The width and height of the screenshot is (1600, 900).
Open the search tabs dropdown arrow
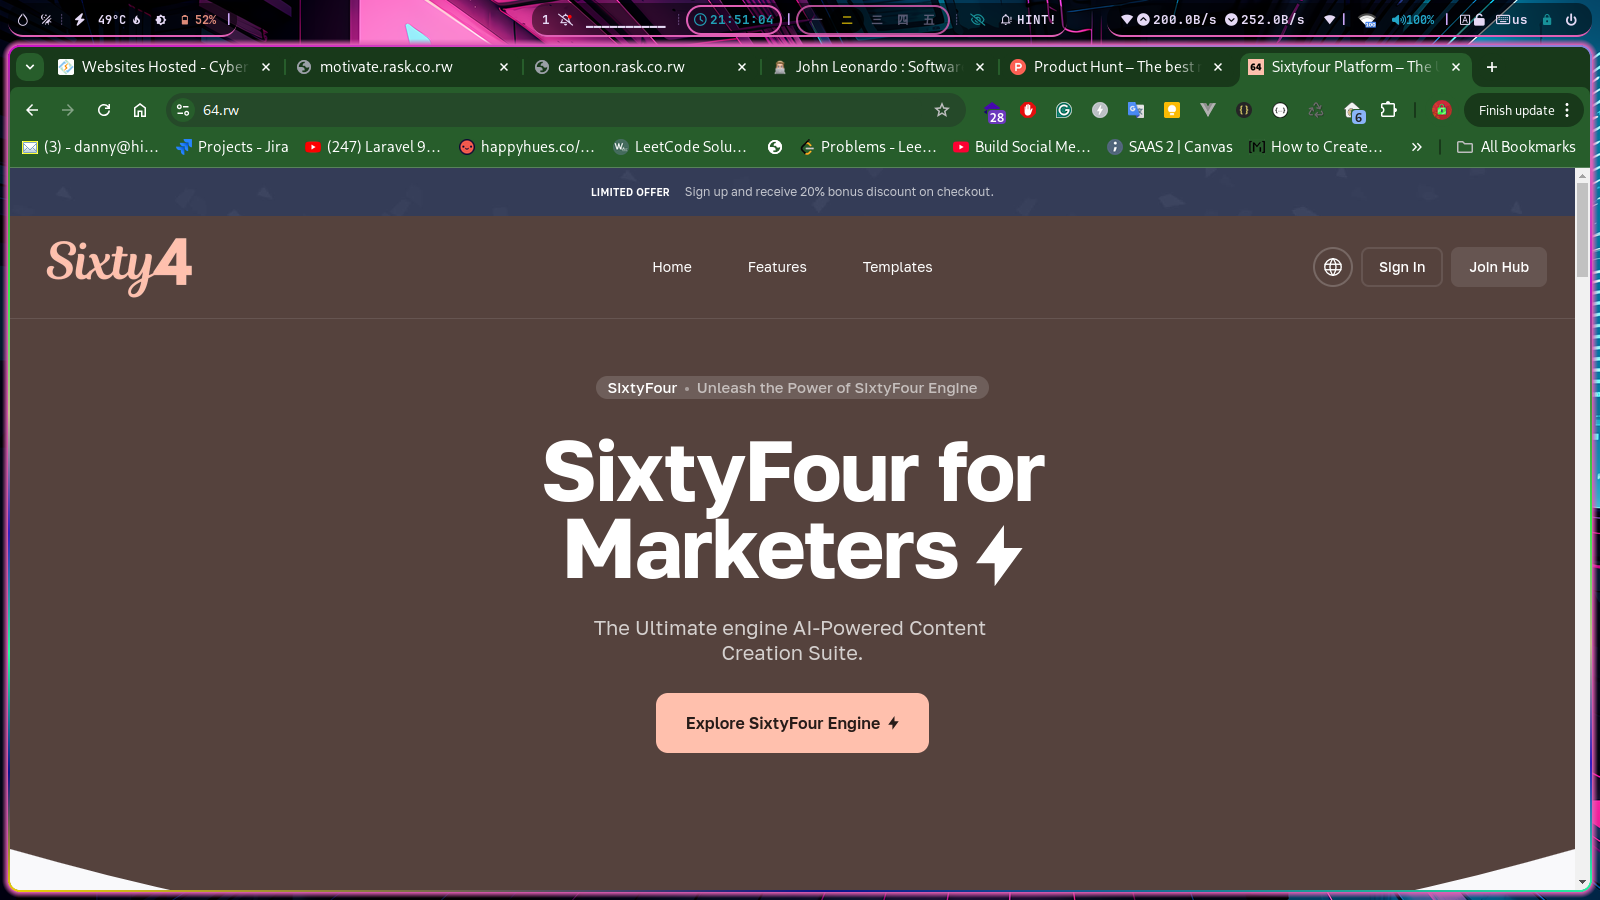[x=30, y=67]
